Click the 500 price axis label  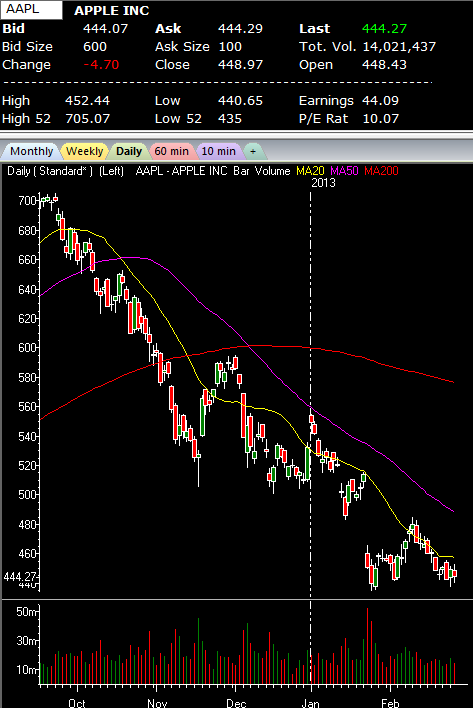27,495
